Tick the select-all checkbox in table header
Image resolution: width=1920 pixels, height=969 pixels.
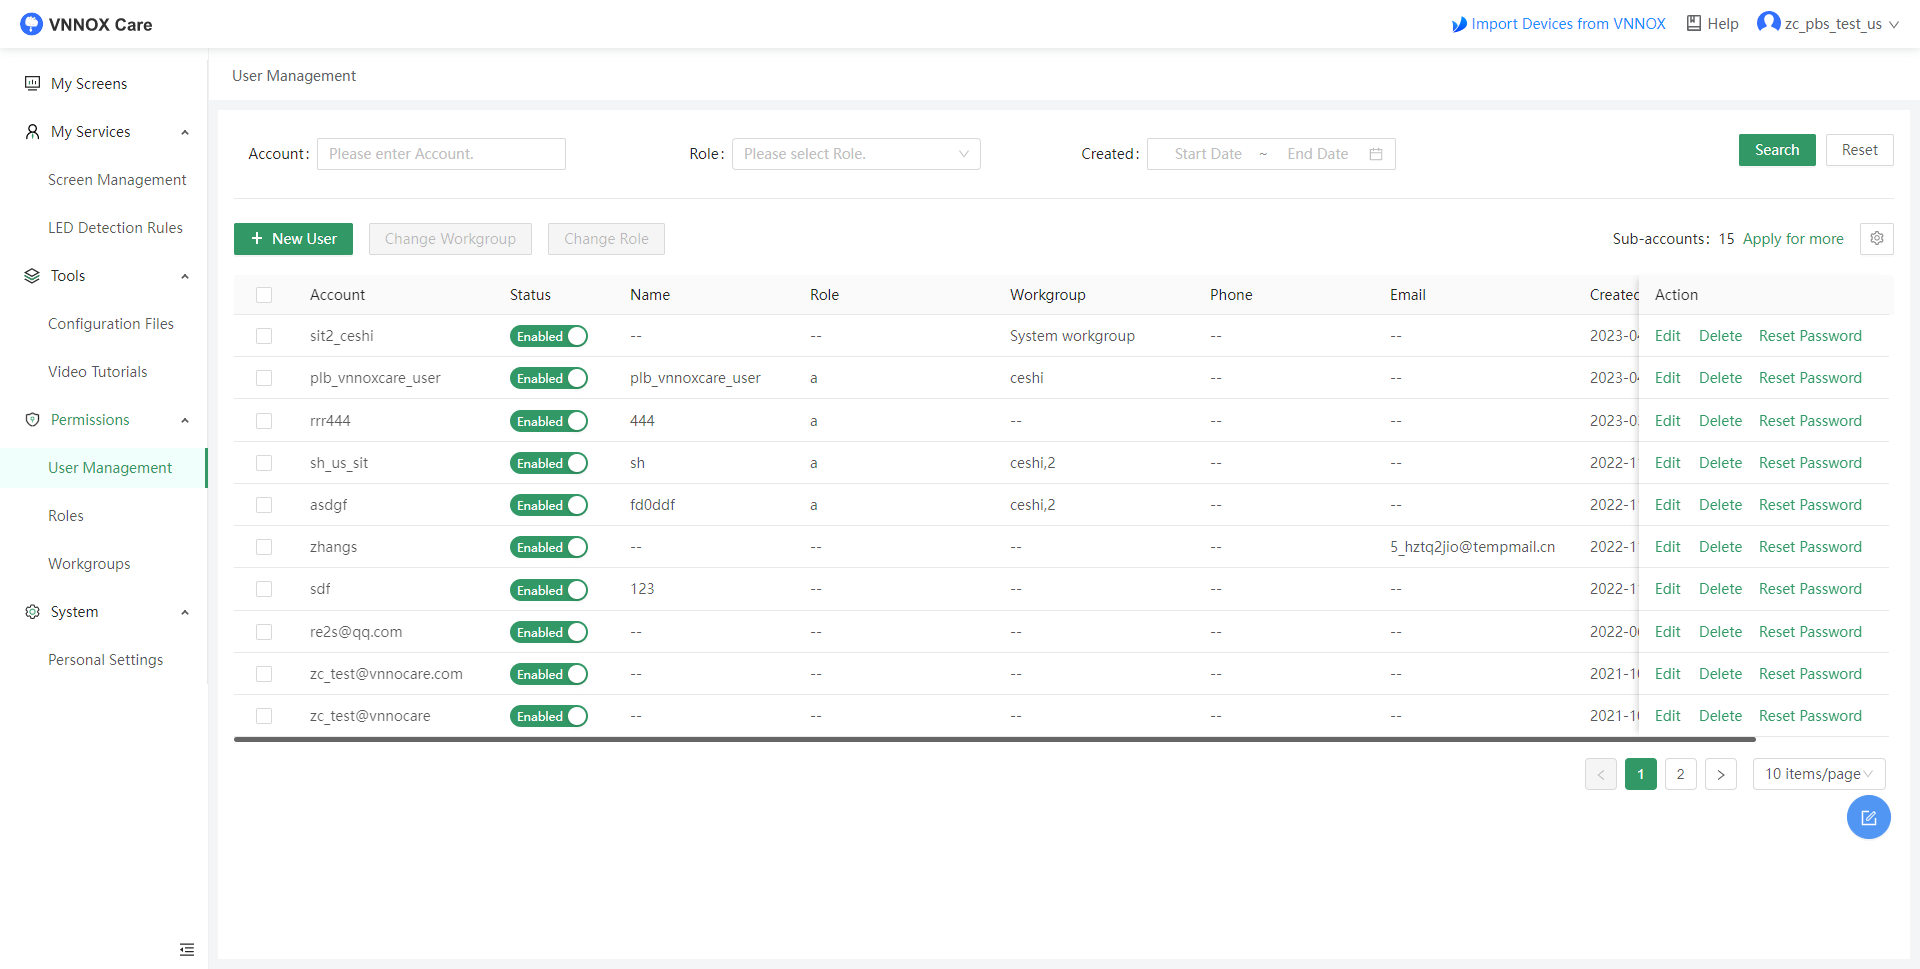coord(264,295)
